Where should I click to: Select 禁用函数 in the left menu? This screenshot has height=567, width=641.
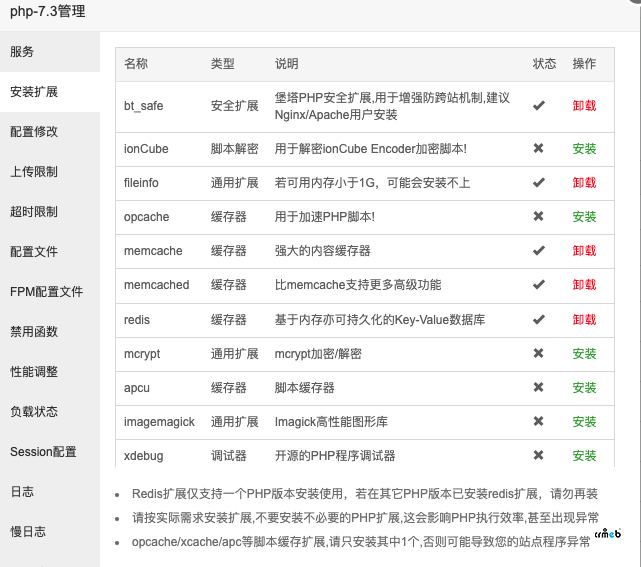point(34,332)
